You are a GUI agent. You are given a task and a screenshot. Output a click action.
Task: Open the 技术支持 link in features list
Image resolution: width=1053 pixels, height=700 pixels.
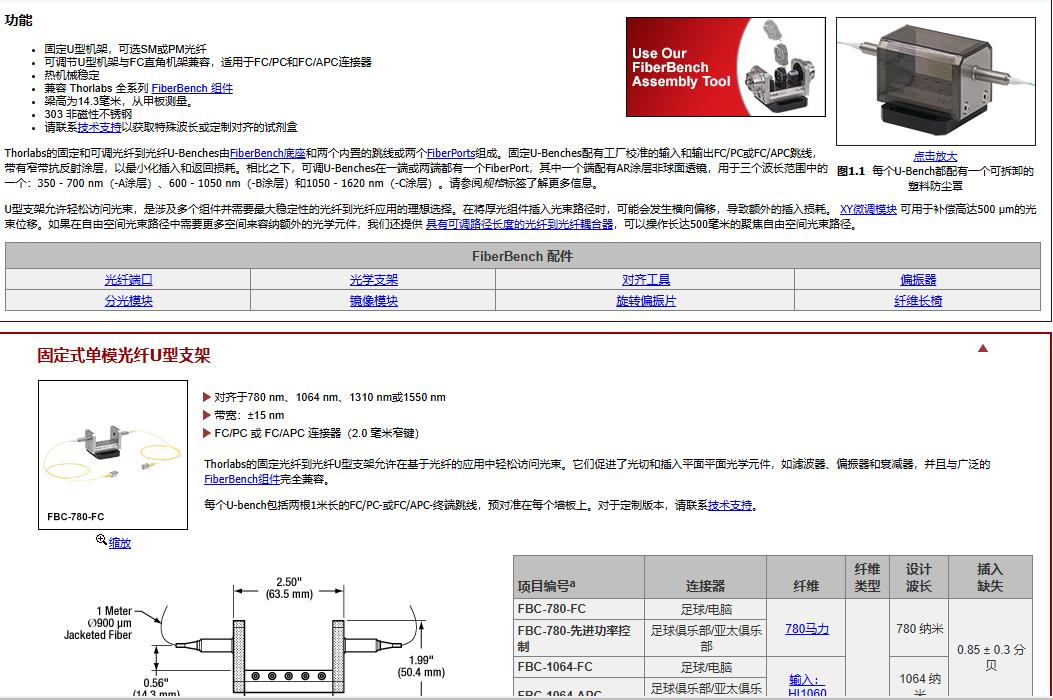(x=99, y=127)
